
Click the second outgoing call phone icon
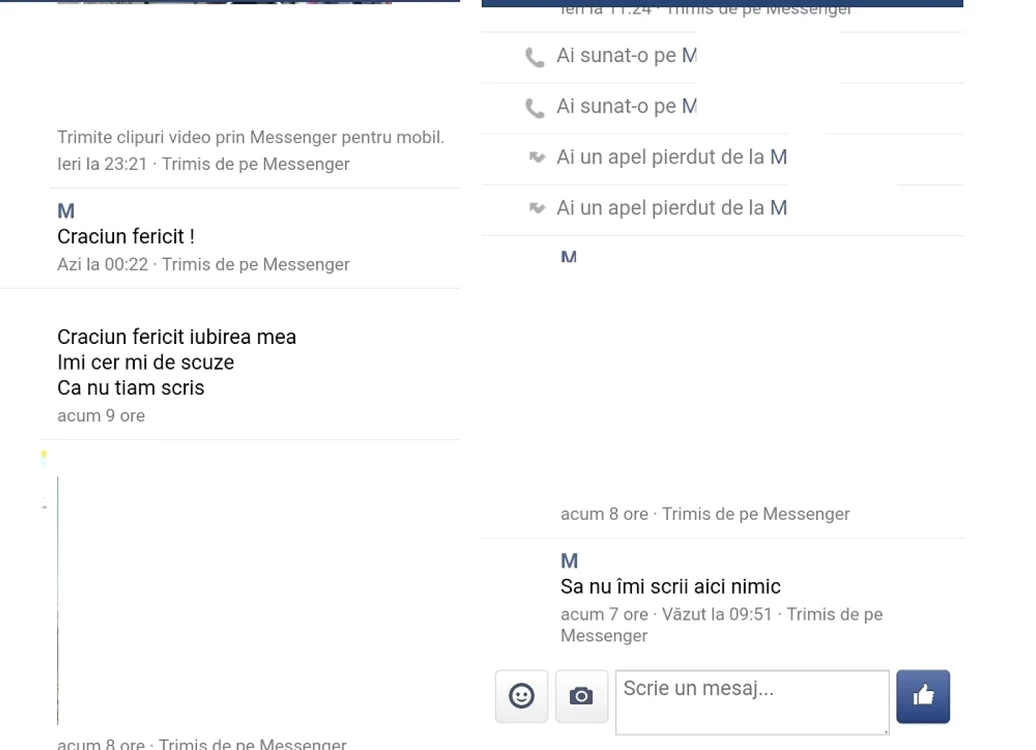535,108
